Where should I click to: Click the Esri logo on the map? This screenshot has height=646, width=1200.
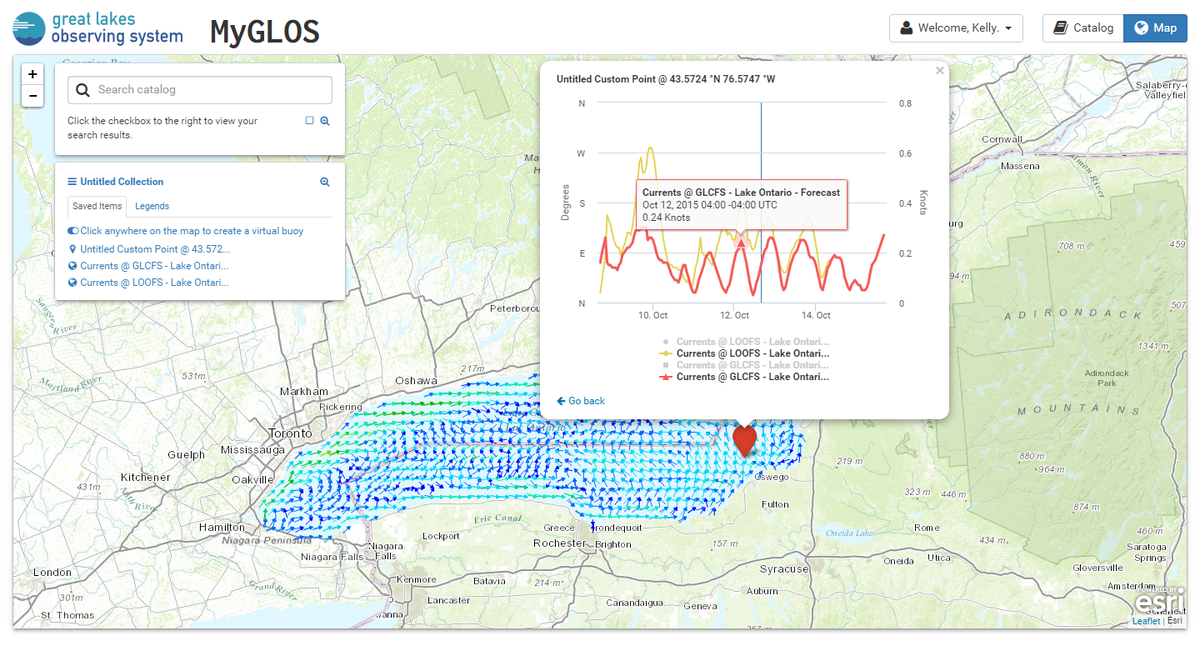point(1160,602)
